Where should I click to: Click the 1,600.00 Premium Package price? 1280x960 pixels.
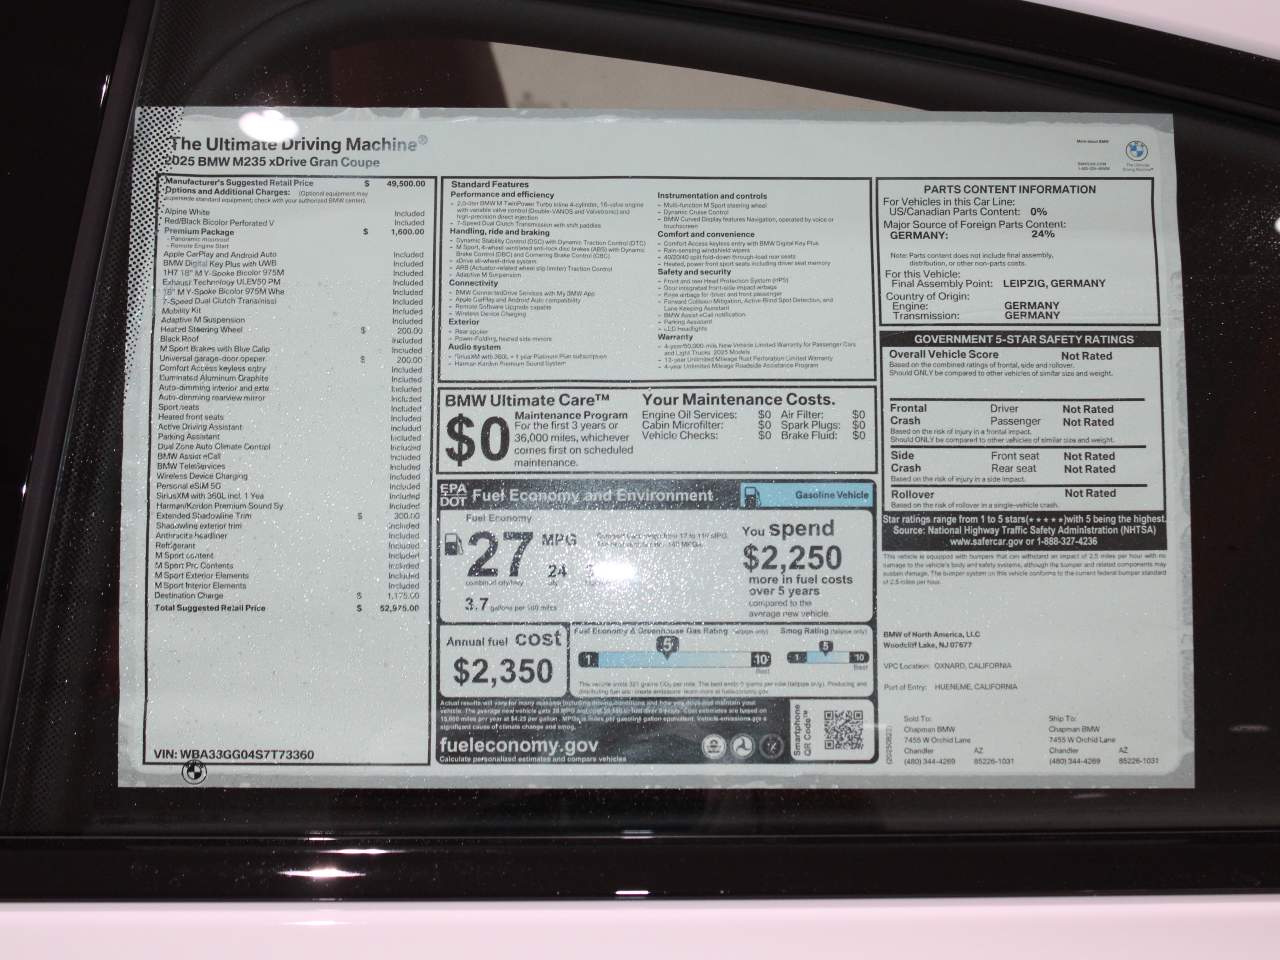tap(408, 231)
